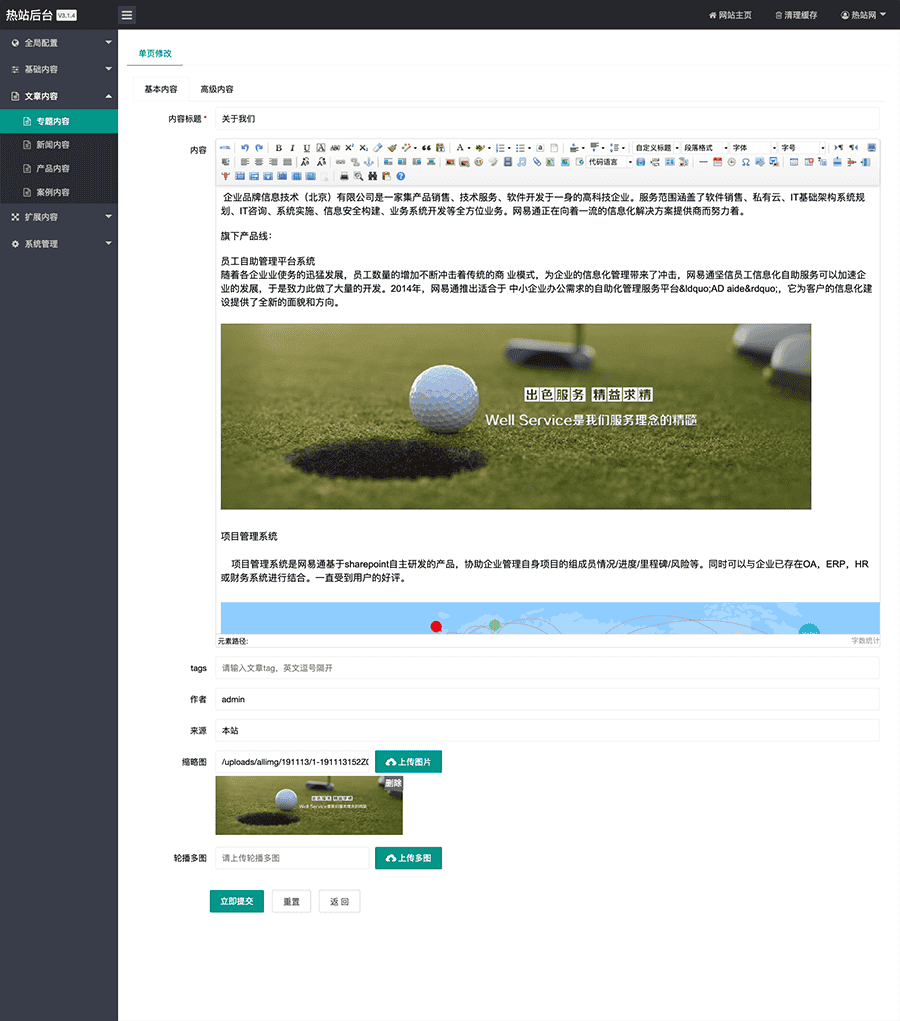
Task: Open 热站网 user dropdown
Action: click(863, 15)
